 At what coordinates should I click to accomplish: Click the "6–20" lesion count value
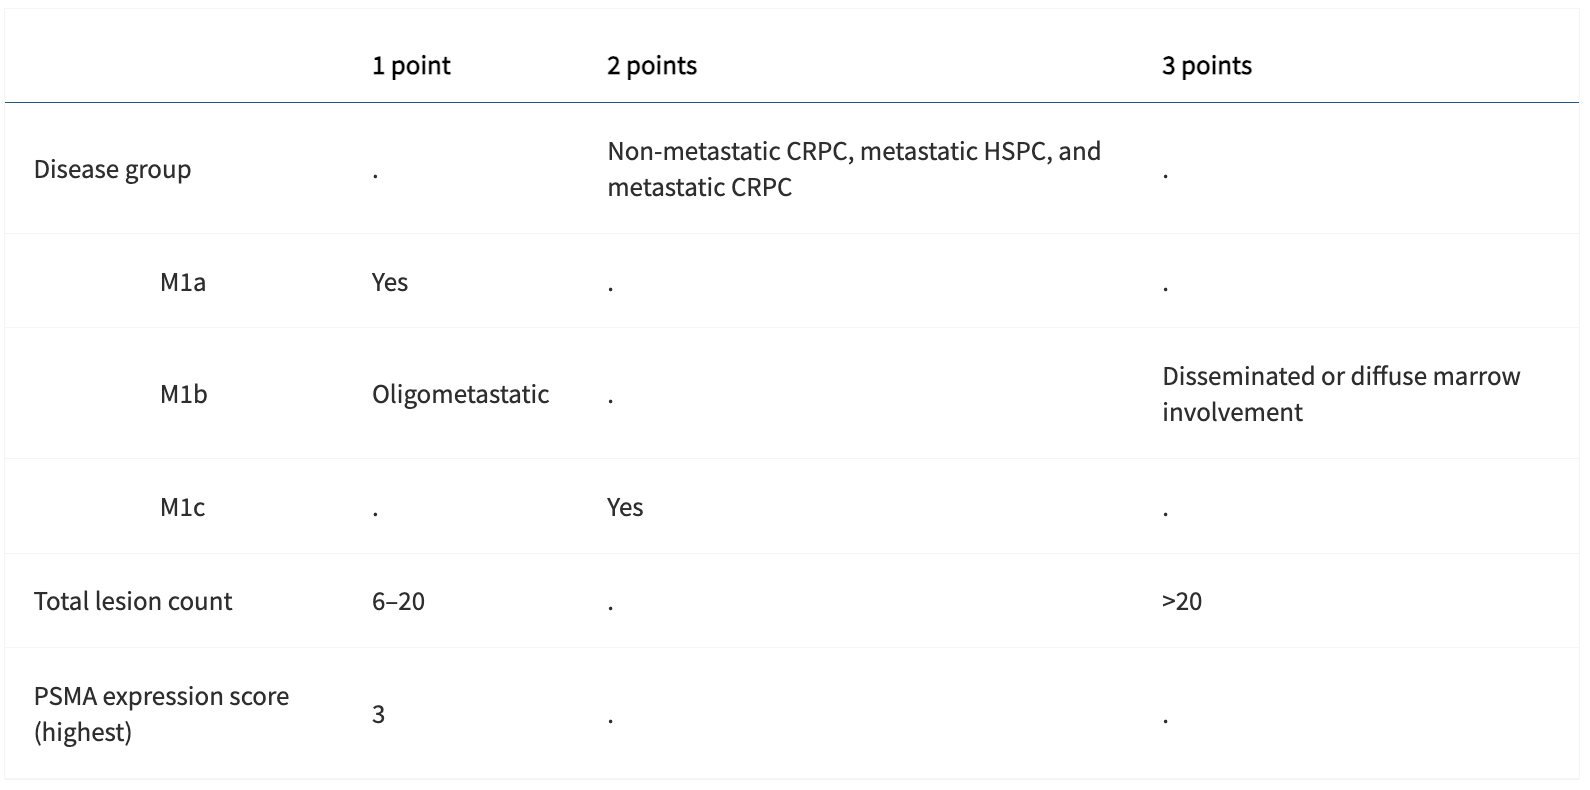[398, 601]
